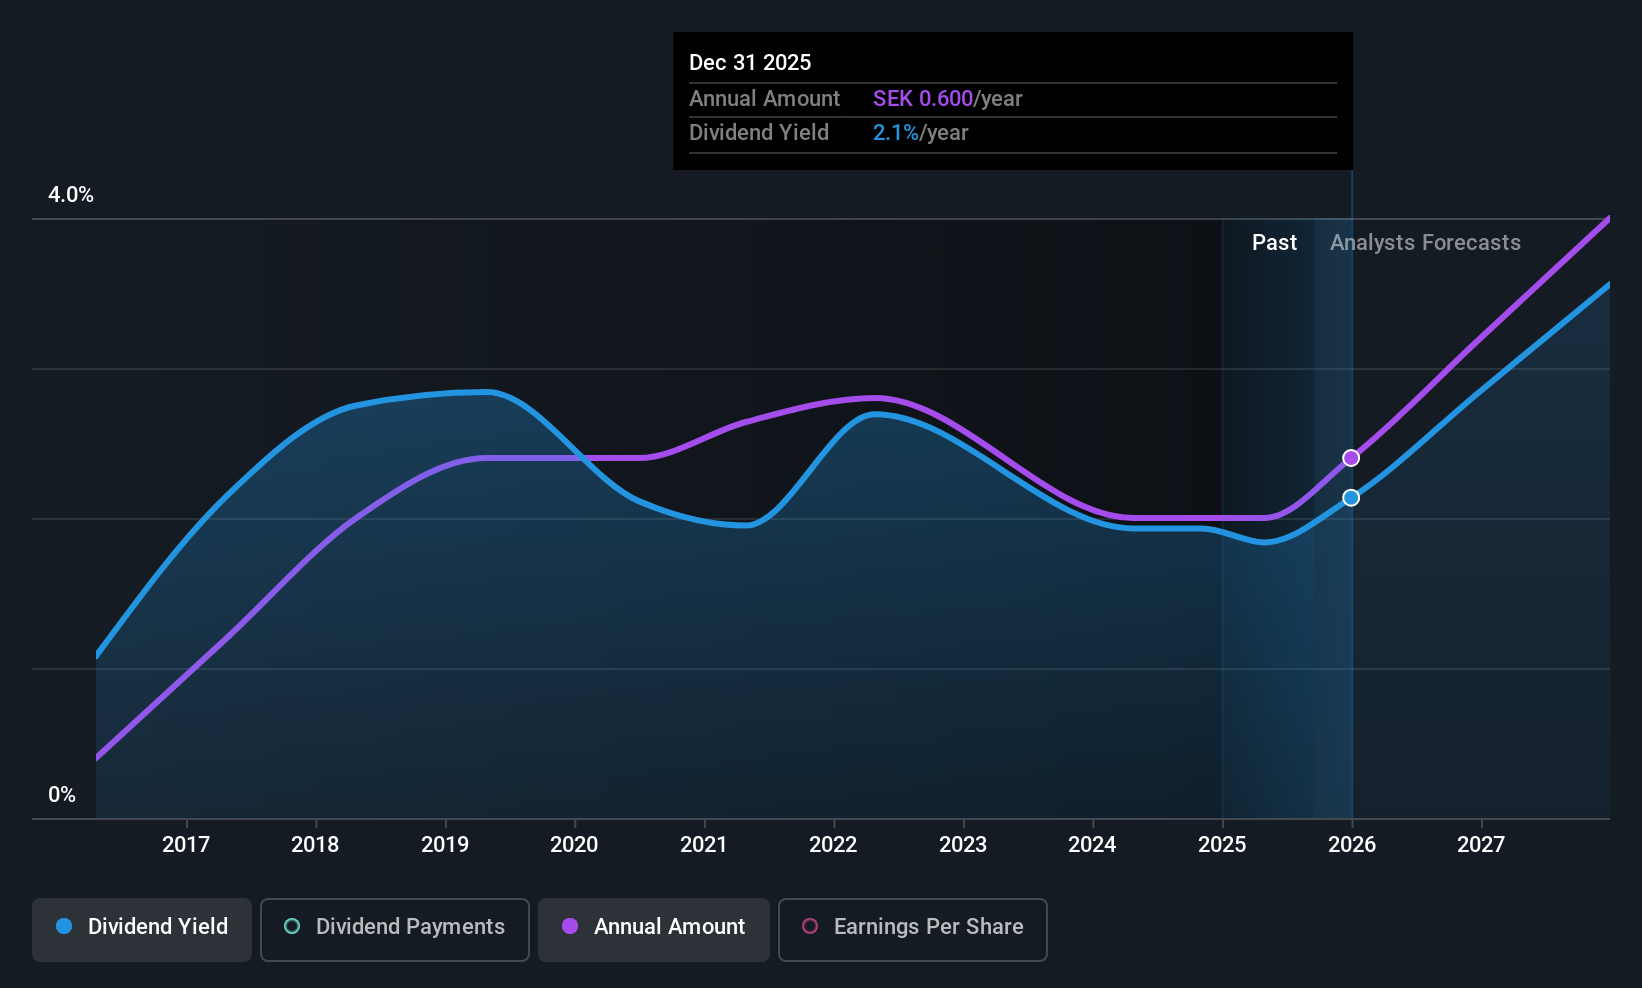
Task: Enable the Earnings Per Share series
Action: [x=913, y=930]
